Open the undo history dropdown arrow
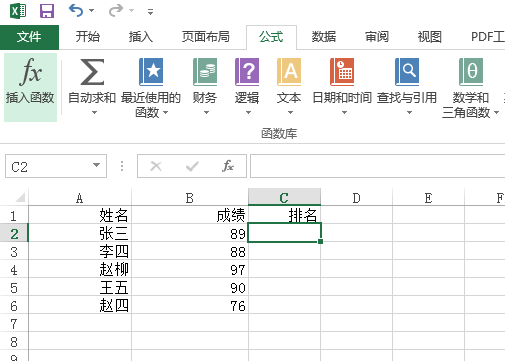 click(x=91, y=11)
